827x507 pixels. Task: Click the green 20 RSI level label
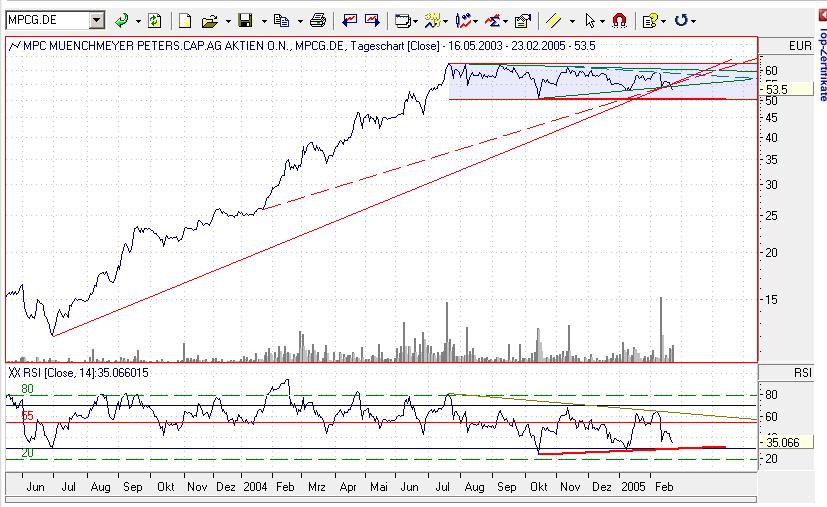click(27, 453)
